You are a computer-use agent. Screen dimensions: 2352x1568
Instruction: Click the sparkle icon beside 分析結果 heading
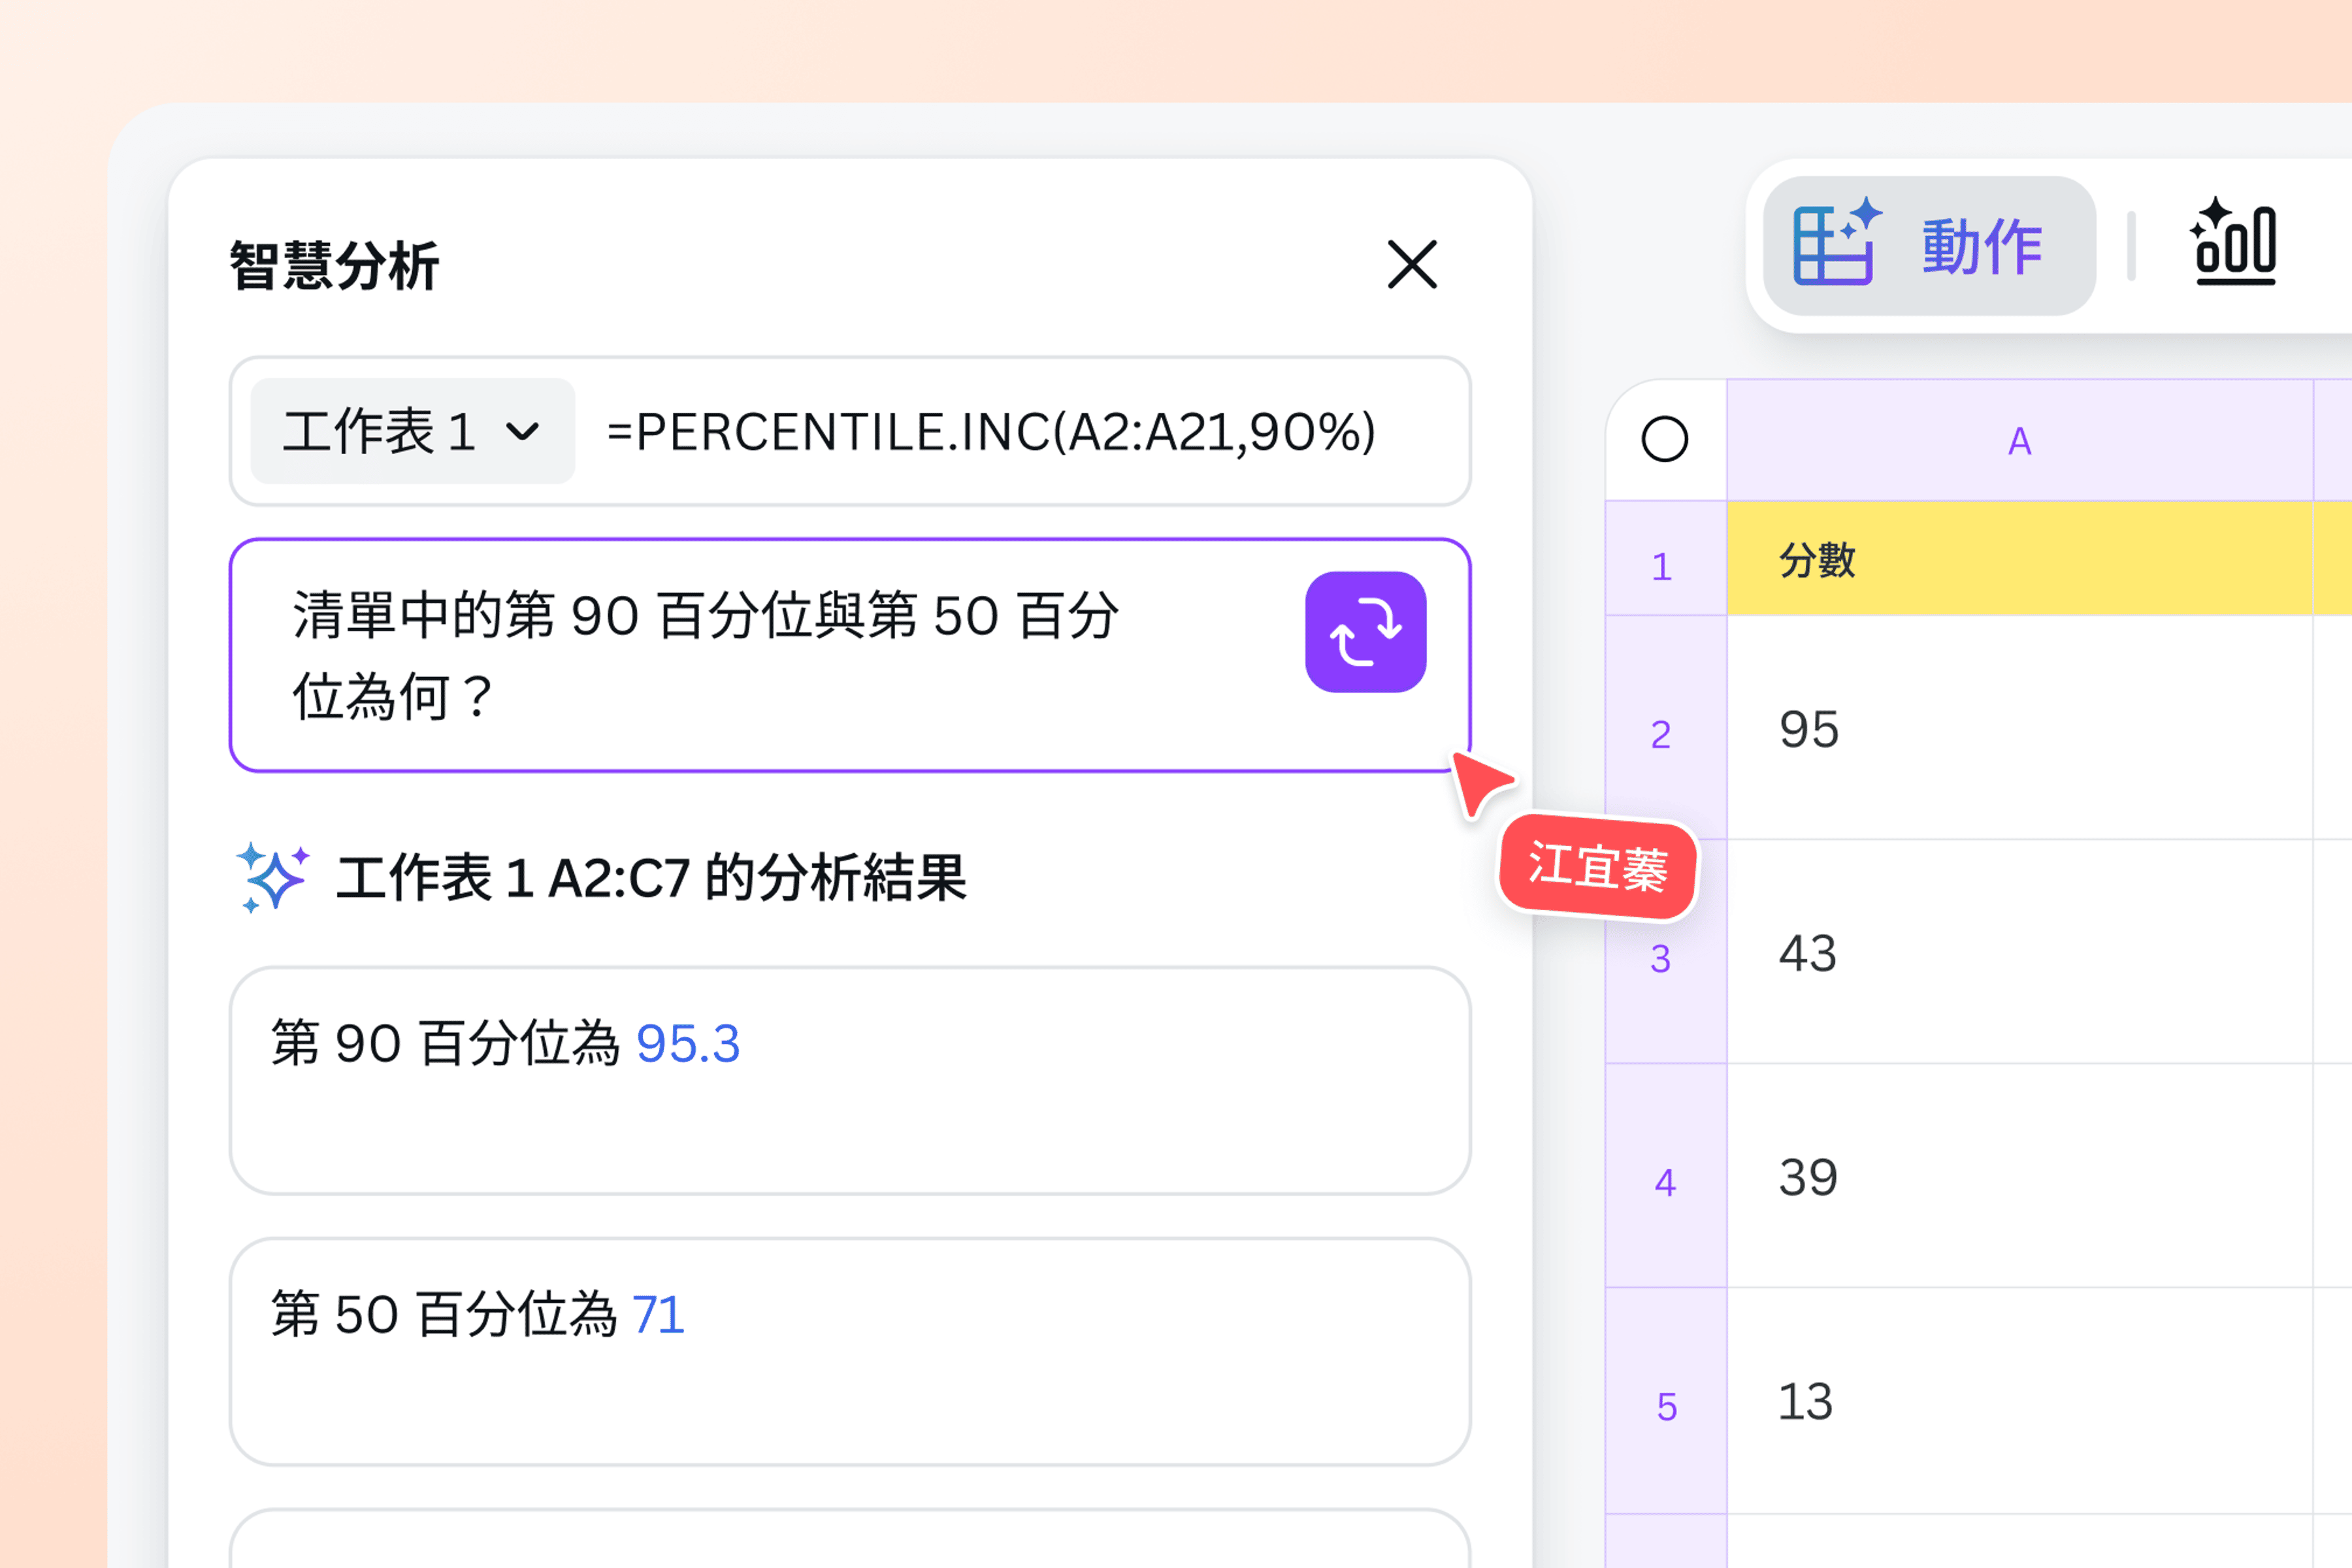coord(272,877)
